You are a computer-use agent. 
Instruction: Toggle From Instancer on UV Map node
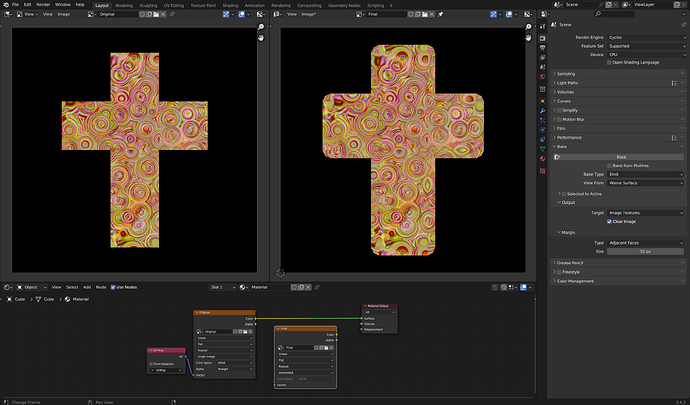(151, 364)
